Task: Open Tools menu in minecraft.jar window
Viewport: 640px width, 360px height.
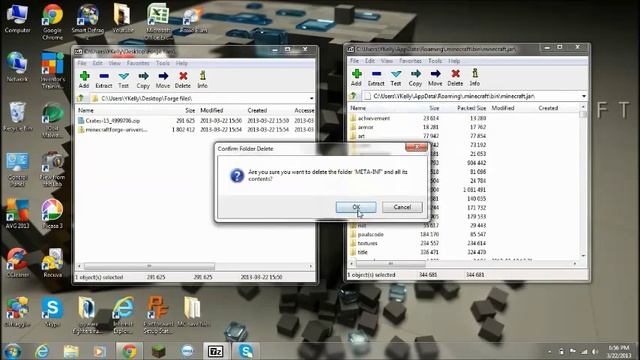Action: 435,61
